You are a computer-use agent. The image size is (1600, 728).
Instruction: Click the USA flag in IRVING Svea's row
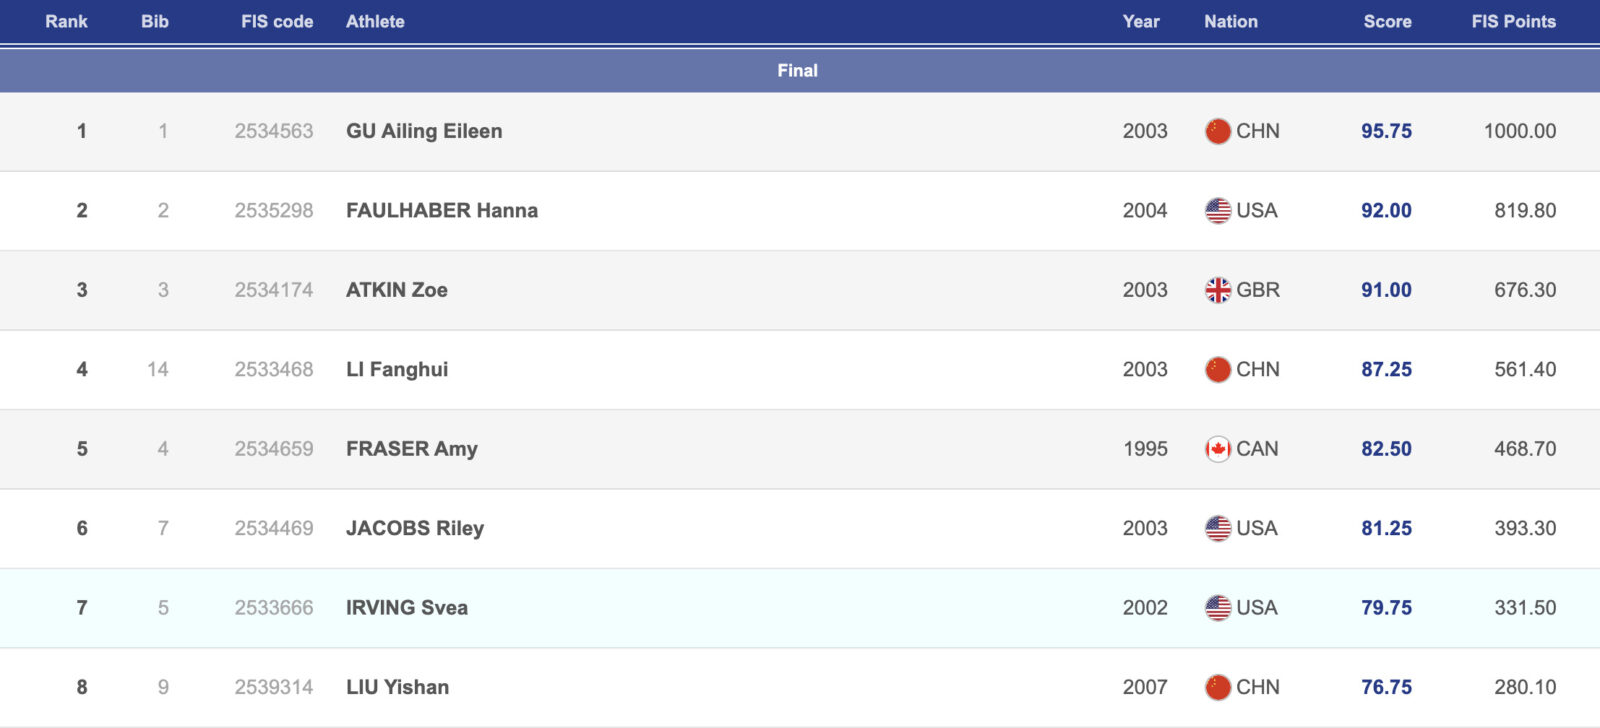[x=1217, y=608]
